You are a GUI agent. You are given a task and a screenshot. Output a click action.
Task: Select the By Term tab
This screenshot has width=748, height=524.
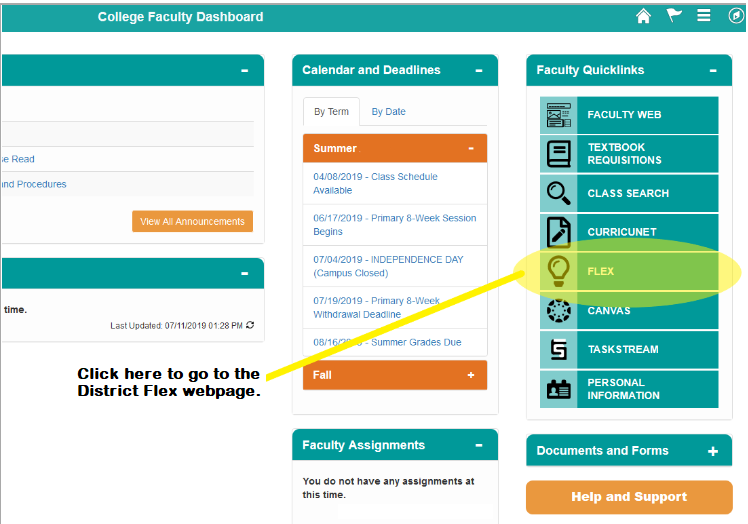331,112
